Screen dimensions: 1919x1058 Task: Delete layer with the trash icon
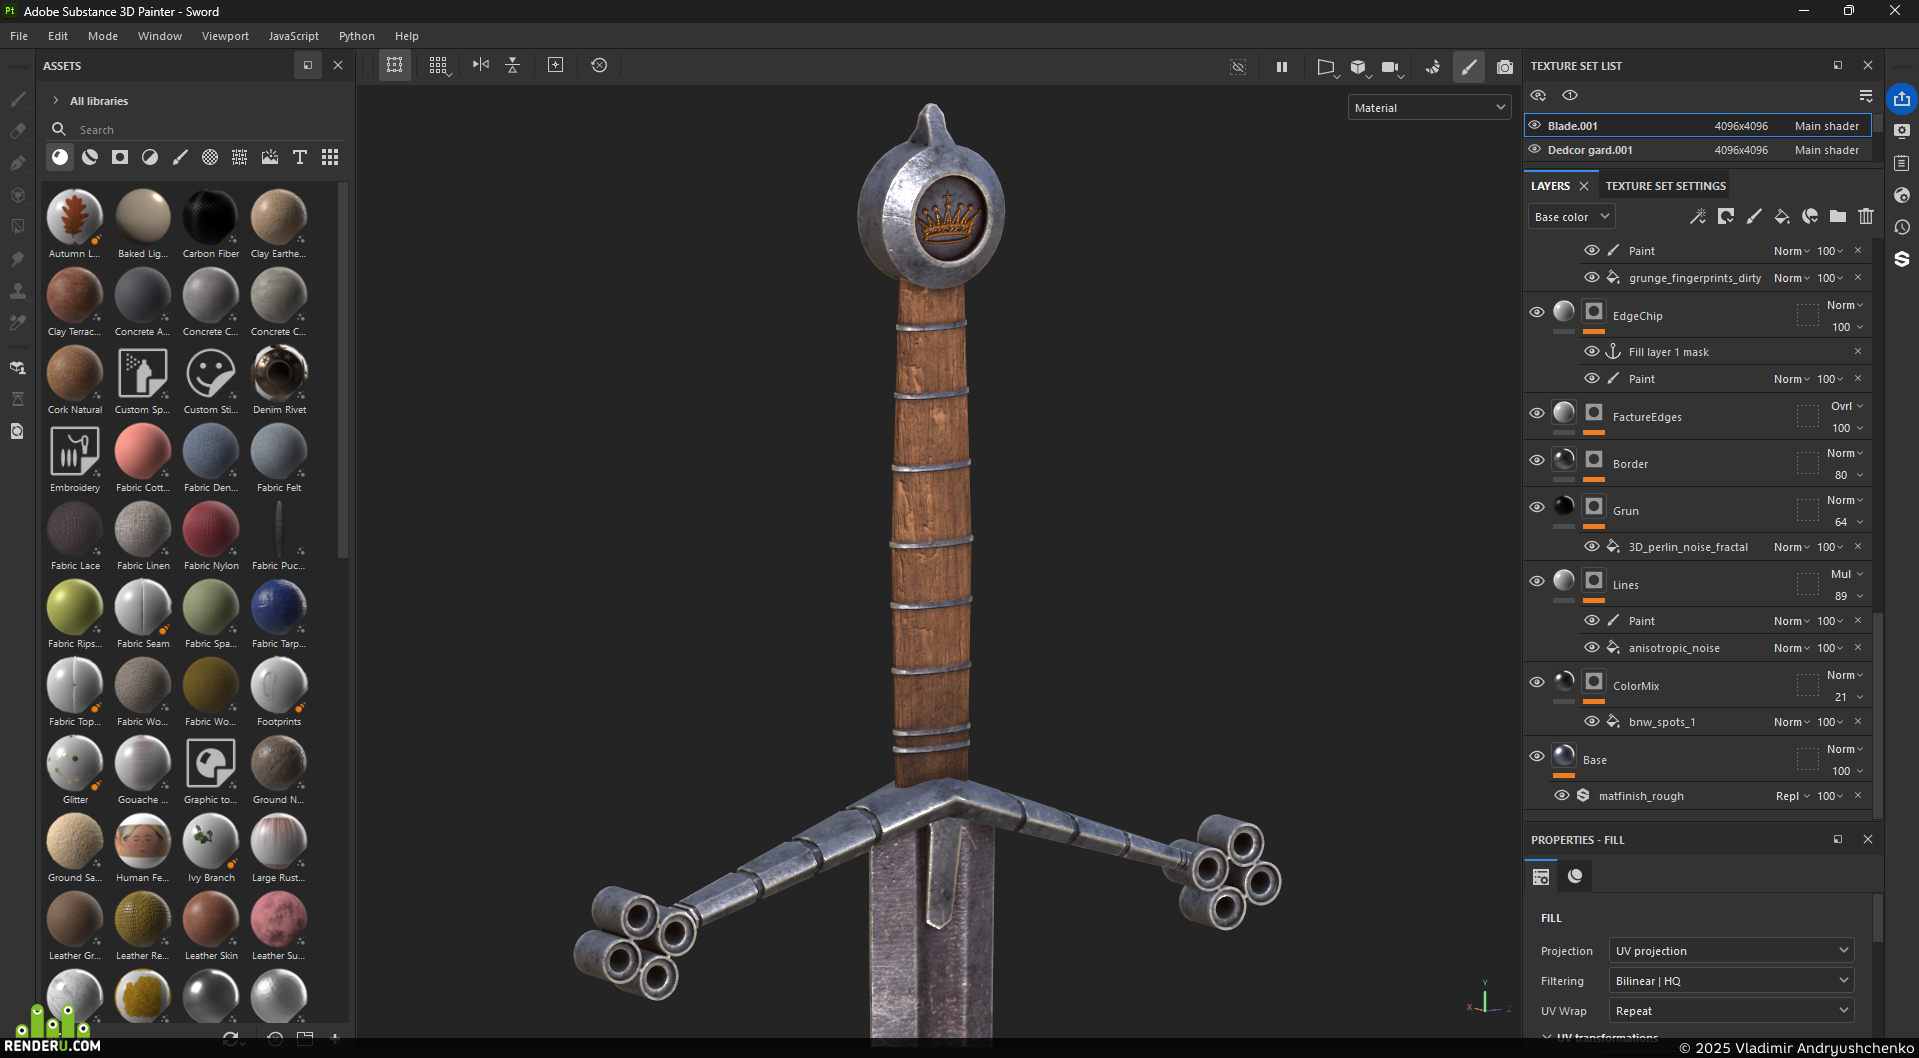[1866, 216]
